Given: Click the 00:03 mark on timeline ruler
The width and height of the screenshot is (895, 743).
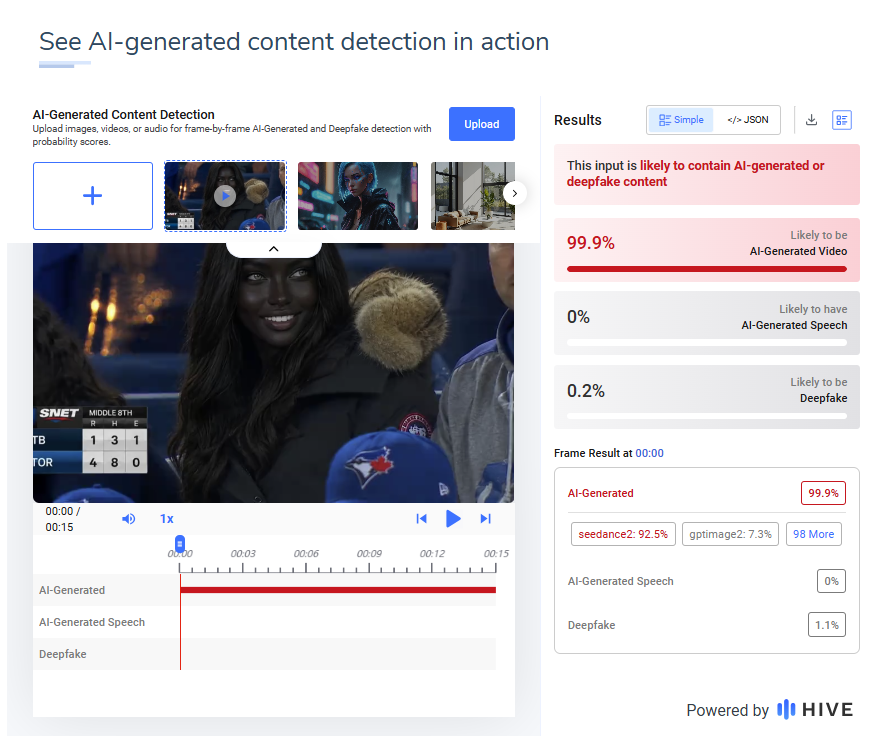Looking at the screenshot, I should coord(243,554).
